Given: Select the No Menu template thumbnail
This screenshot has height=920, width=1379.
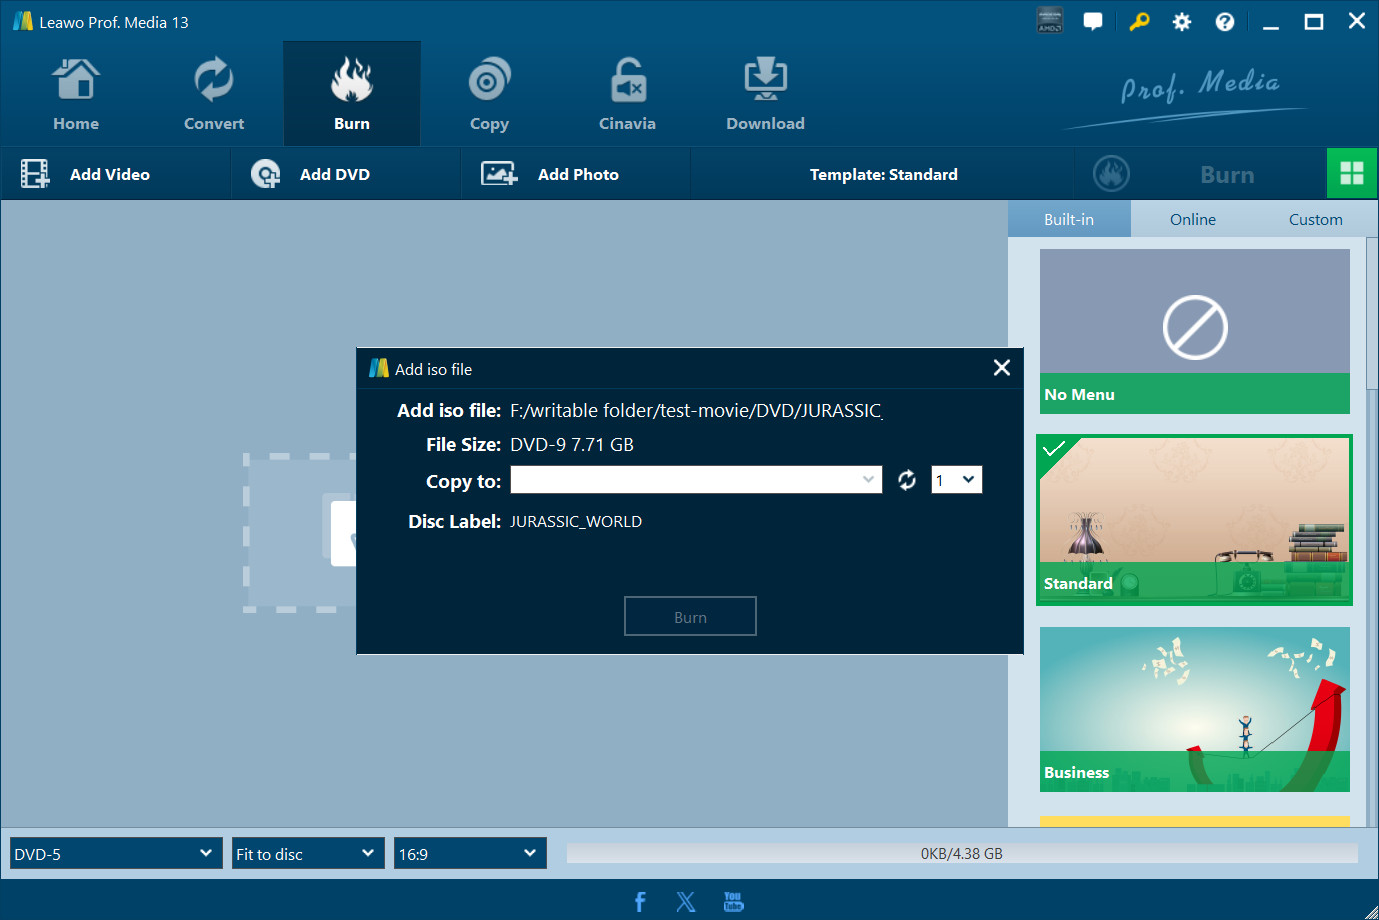Looking at the screenshot, I should 1195,331.
